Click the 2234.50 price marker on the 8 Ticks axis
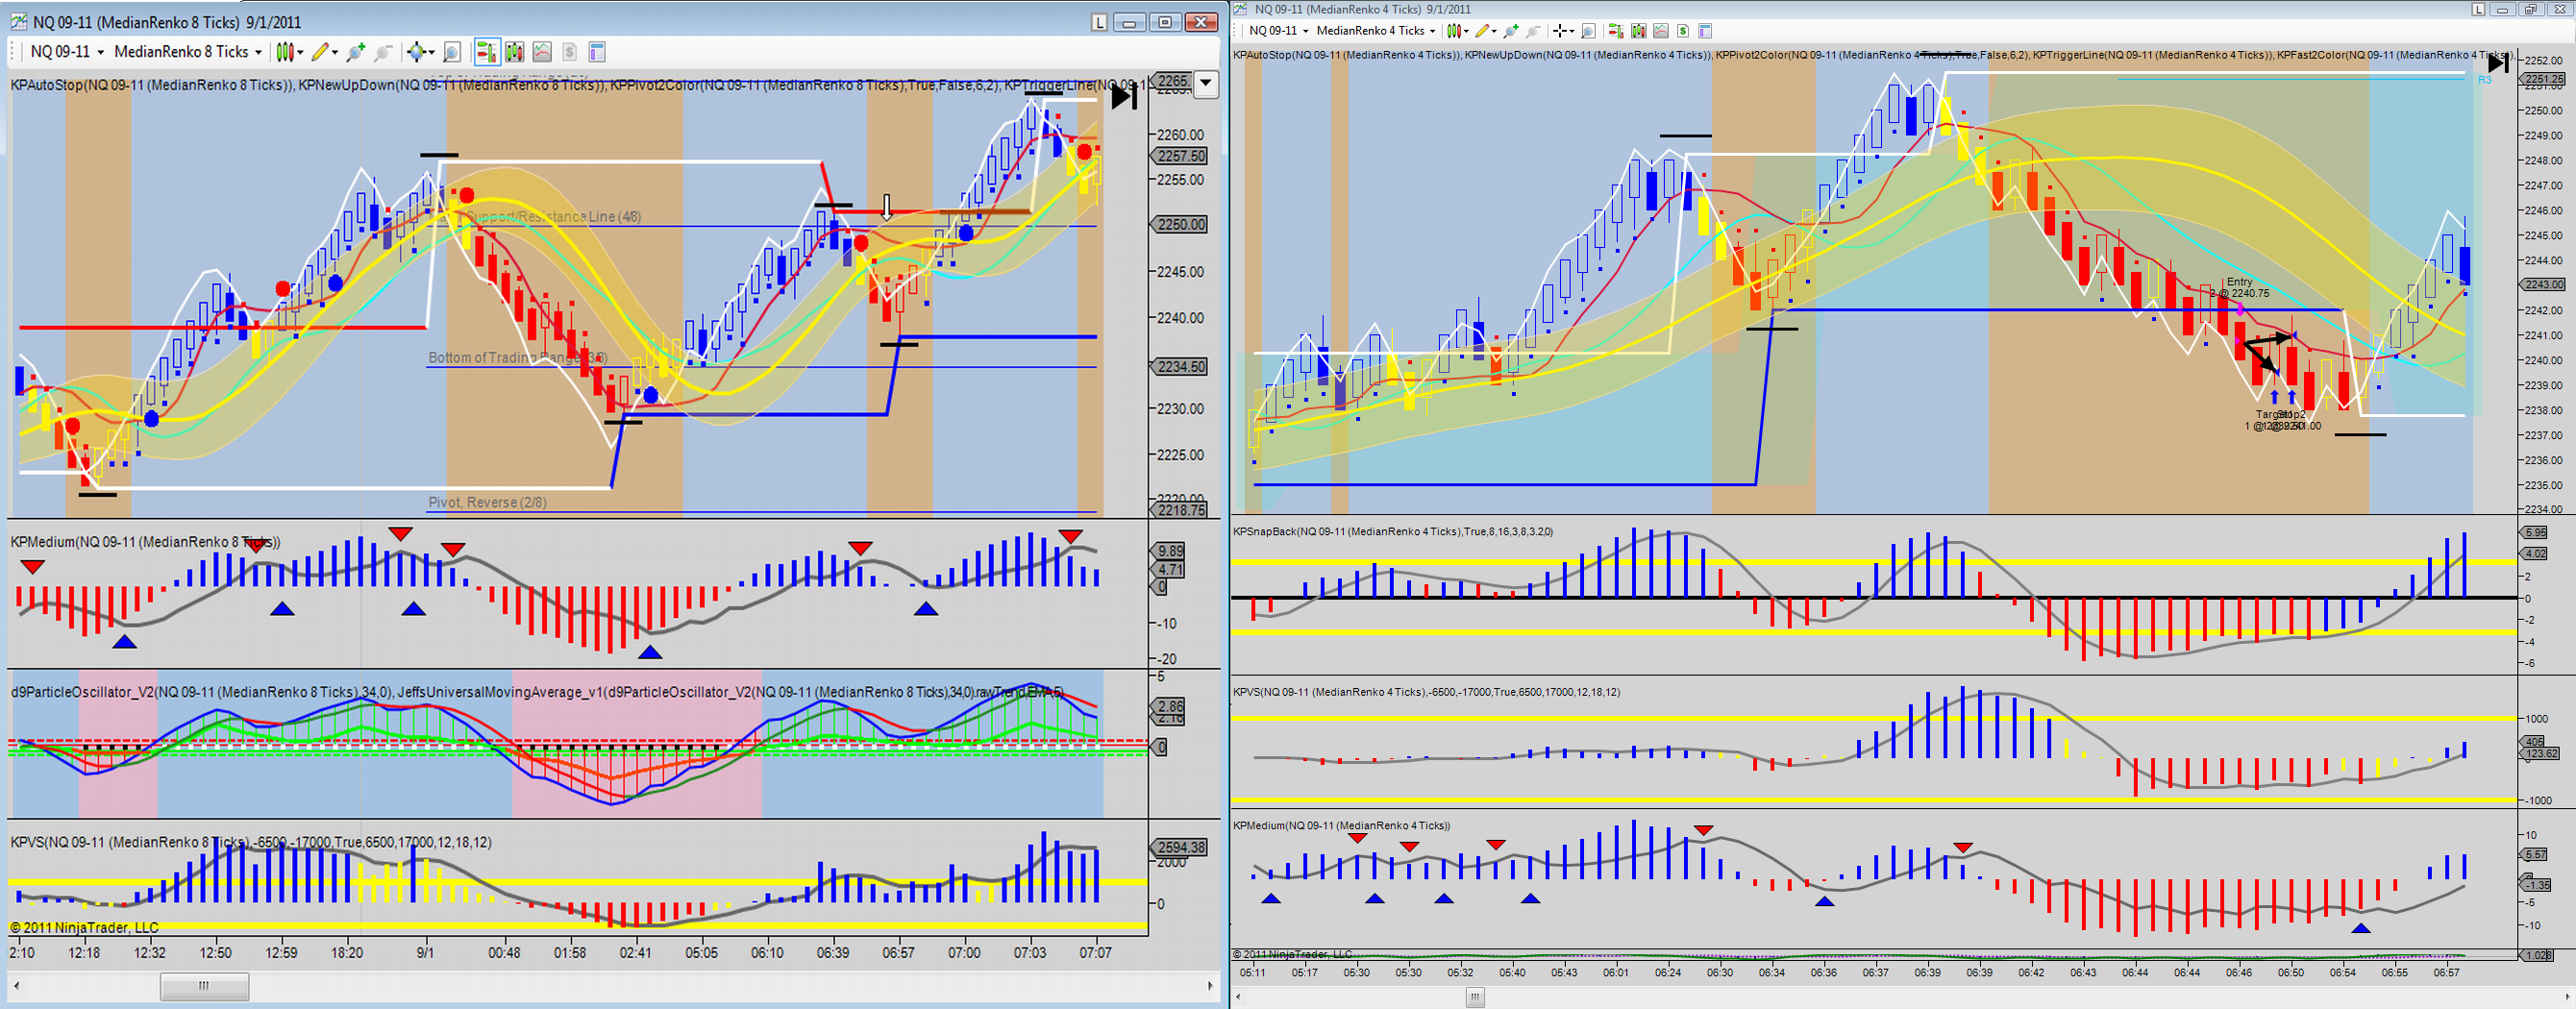 (1181, 367)
